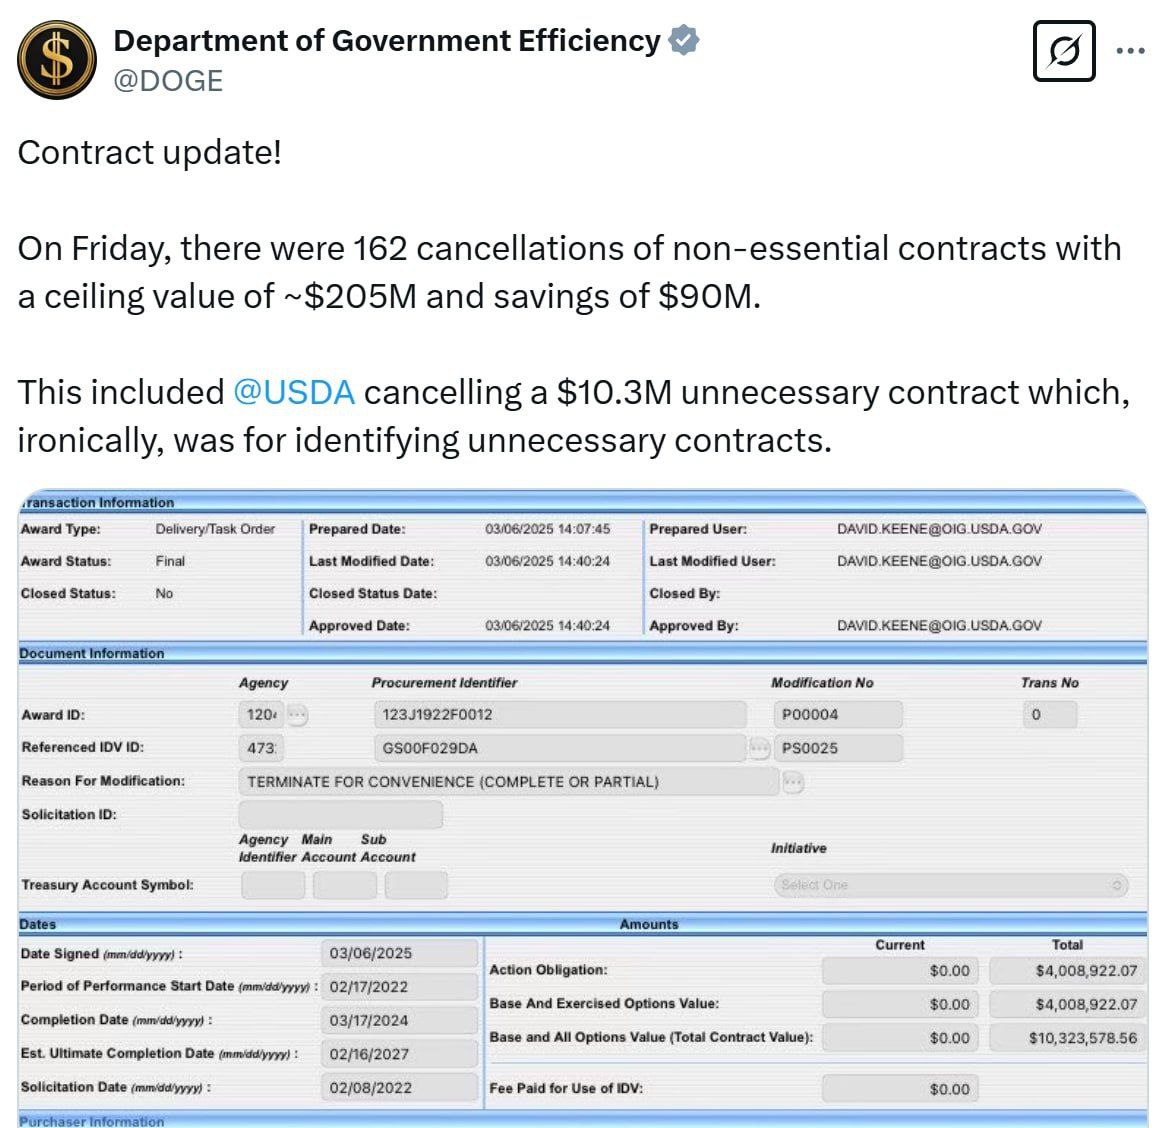Click the Procurement Identifier field 123J1922F0012
Viewport: 1166px width, 1128px height.
558,715
